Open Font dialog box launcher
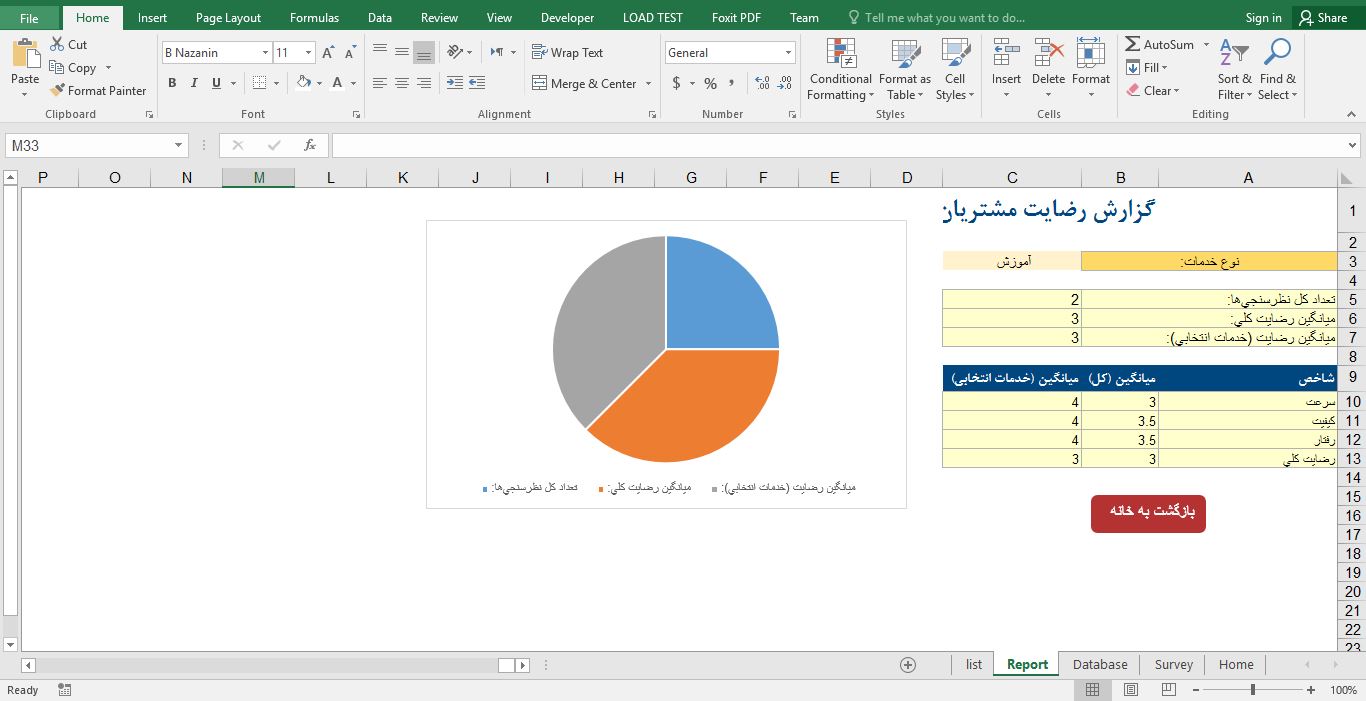 [355, 115]
